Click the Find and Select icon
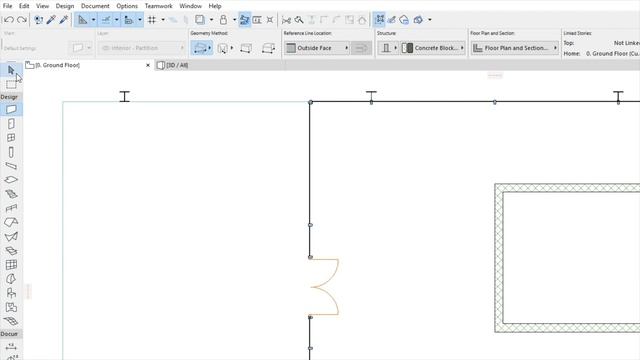640x360 pixels. click(x=38, y=20)
